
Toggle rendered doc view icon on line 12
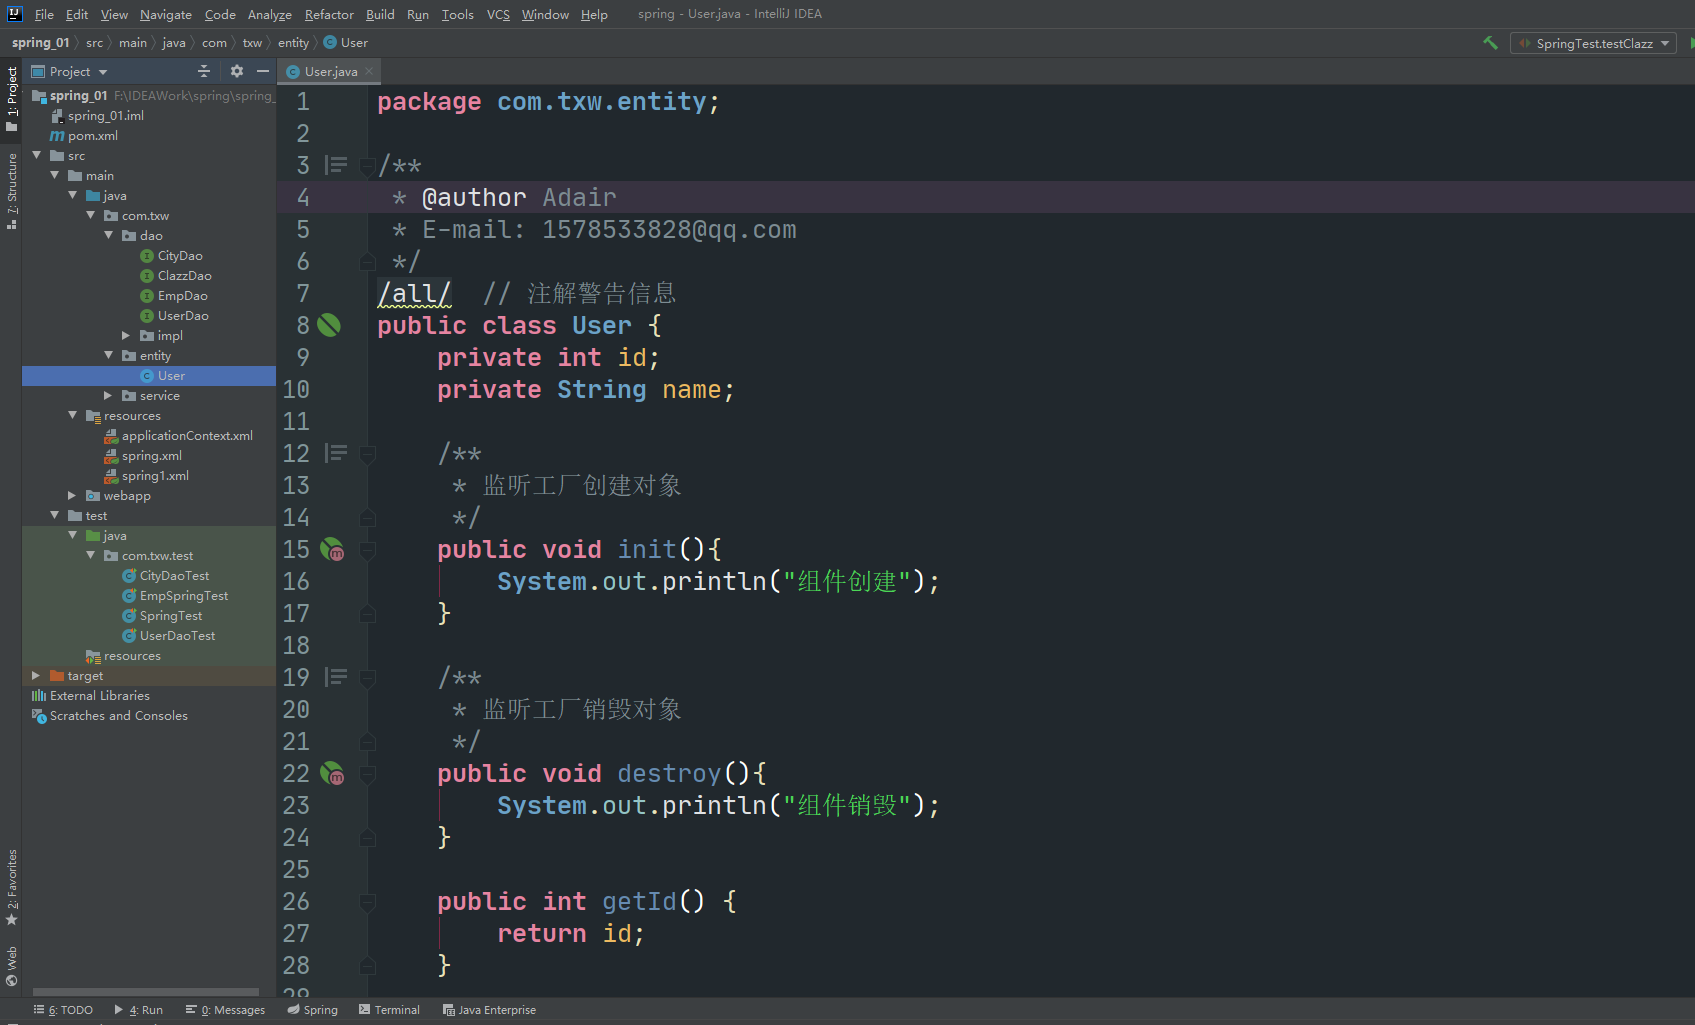point(336,453)
